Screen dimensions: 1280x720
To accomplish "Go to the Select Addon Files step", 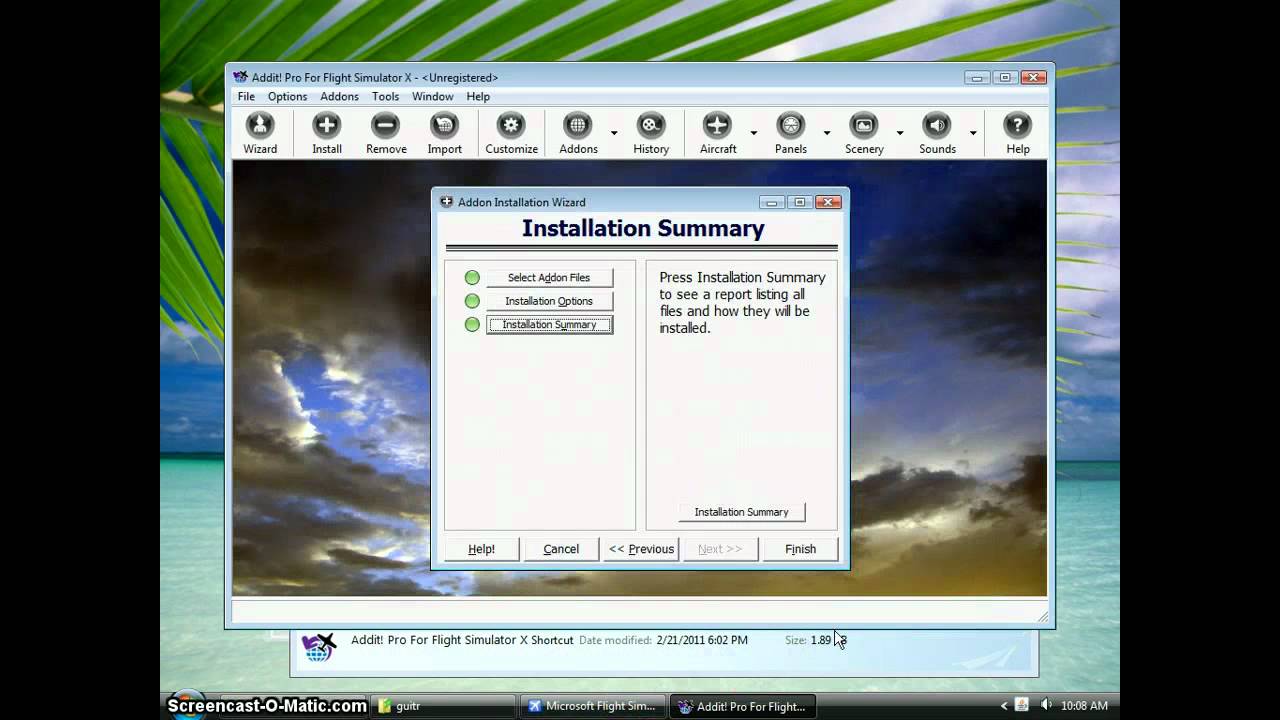I will click(x=549, y=278).
